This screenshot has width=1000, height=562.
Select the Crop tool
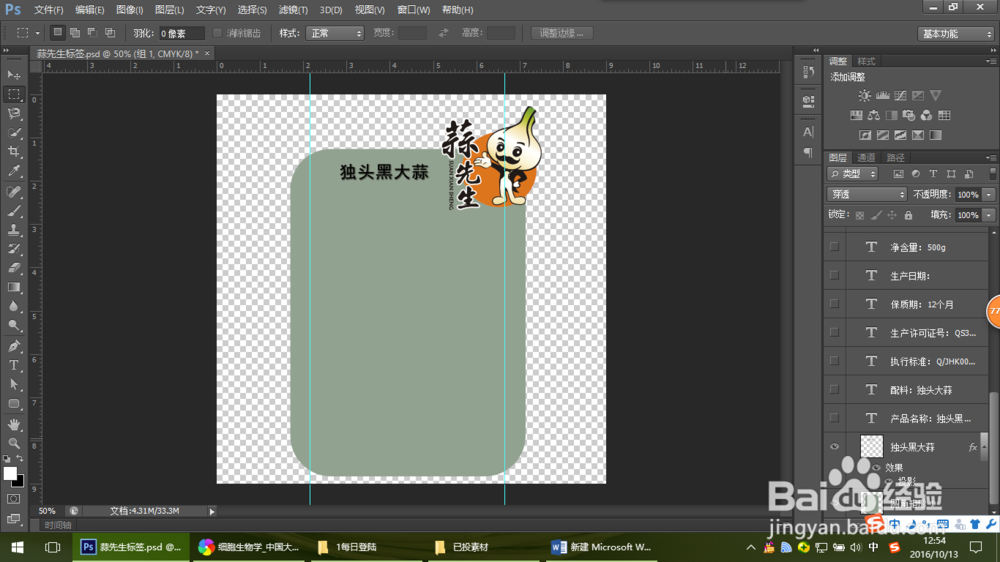coord(13,152)
